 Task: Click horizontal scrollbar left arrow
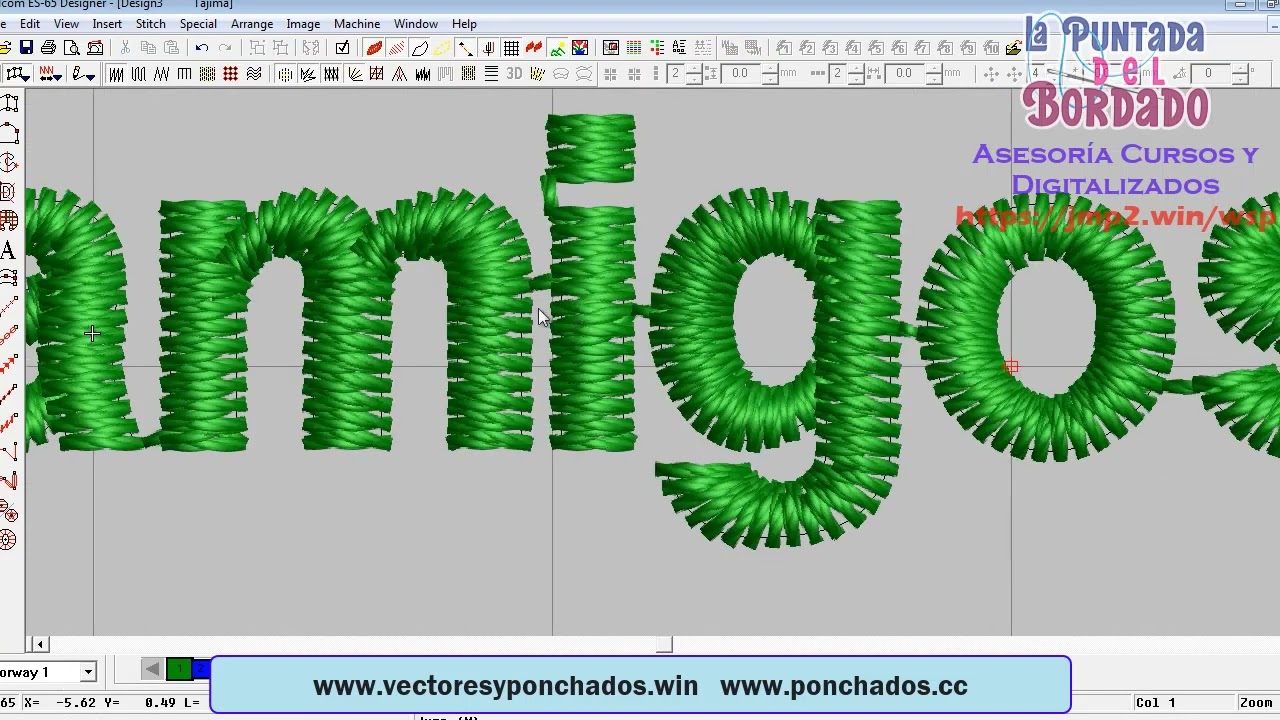tap(40, 645)
